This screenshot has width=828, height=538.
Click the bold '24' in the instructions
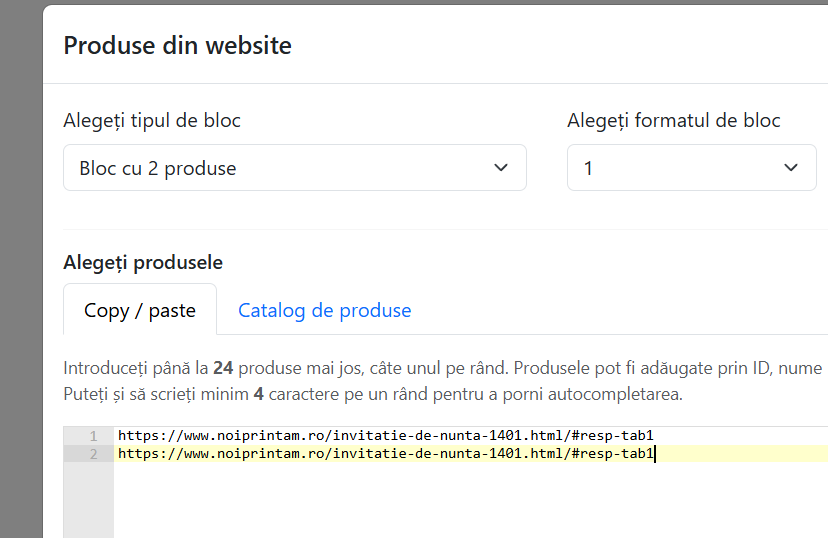coord(223,367)
